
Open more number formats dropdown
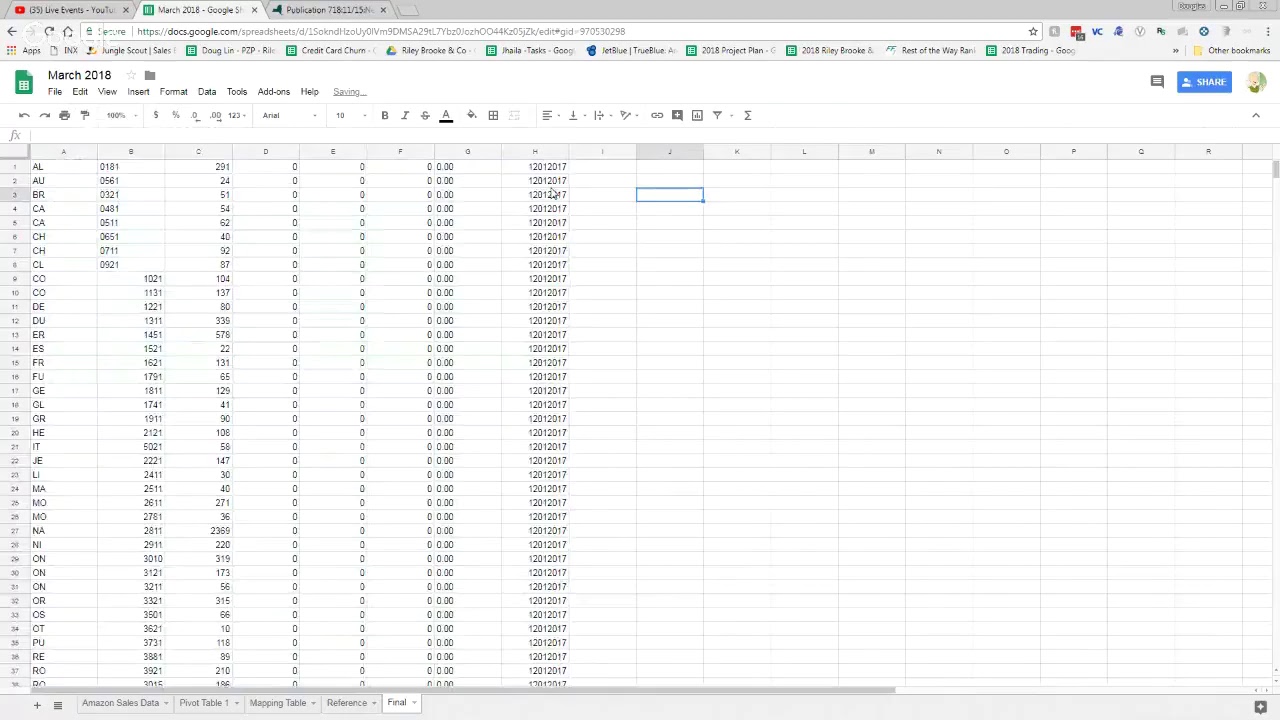[237, 115]
